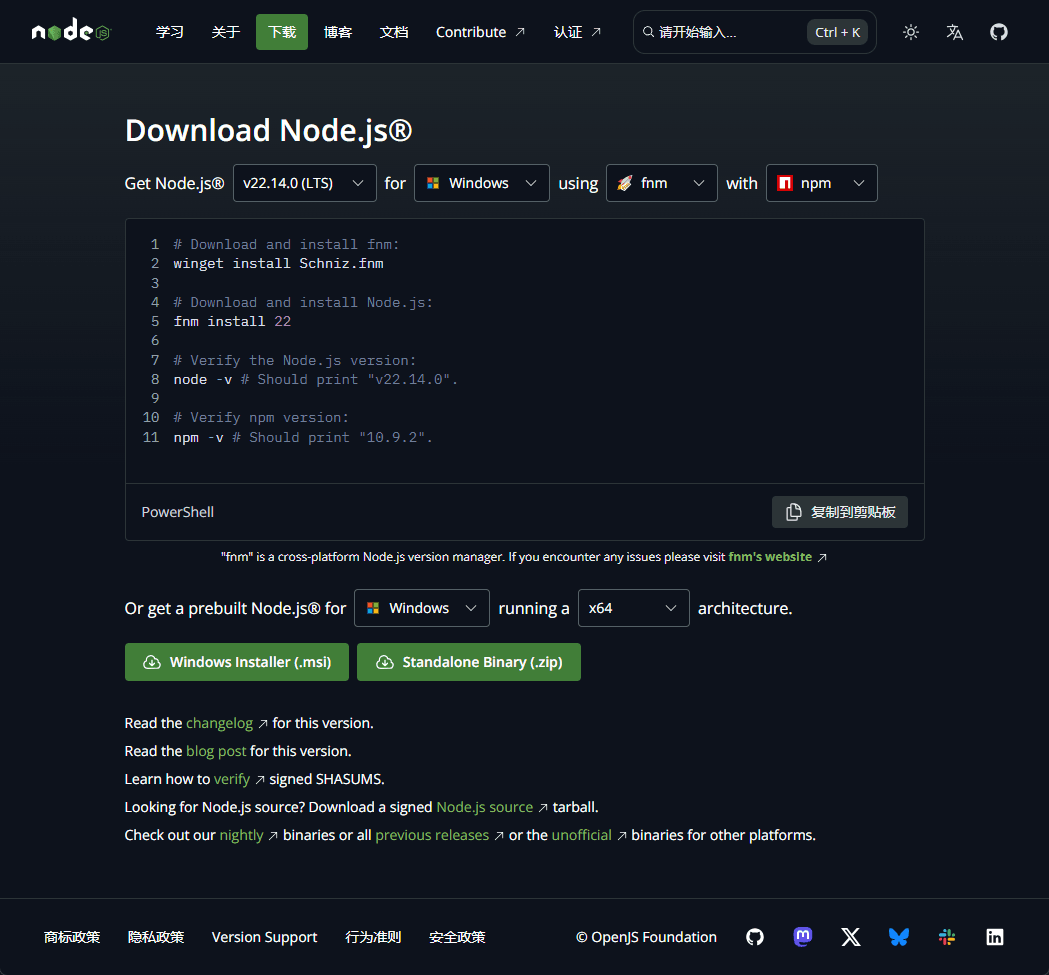Open the nightly binaries link

pos(242,835)
